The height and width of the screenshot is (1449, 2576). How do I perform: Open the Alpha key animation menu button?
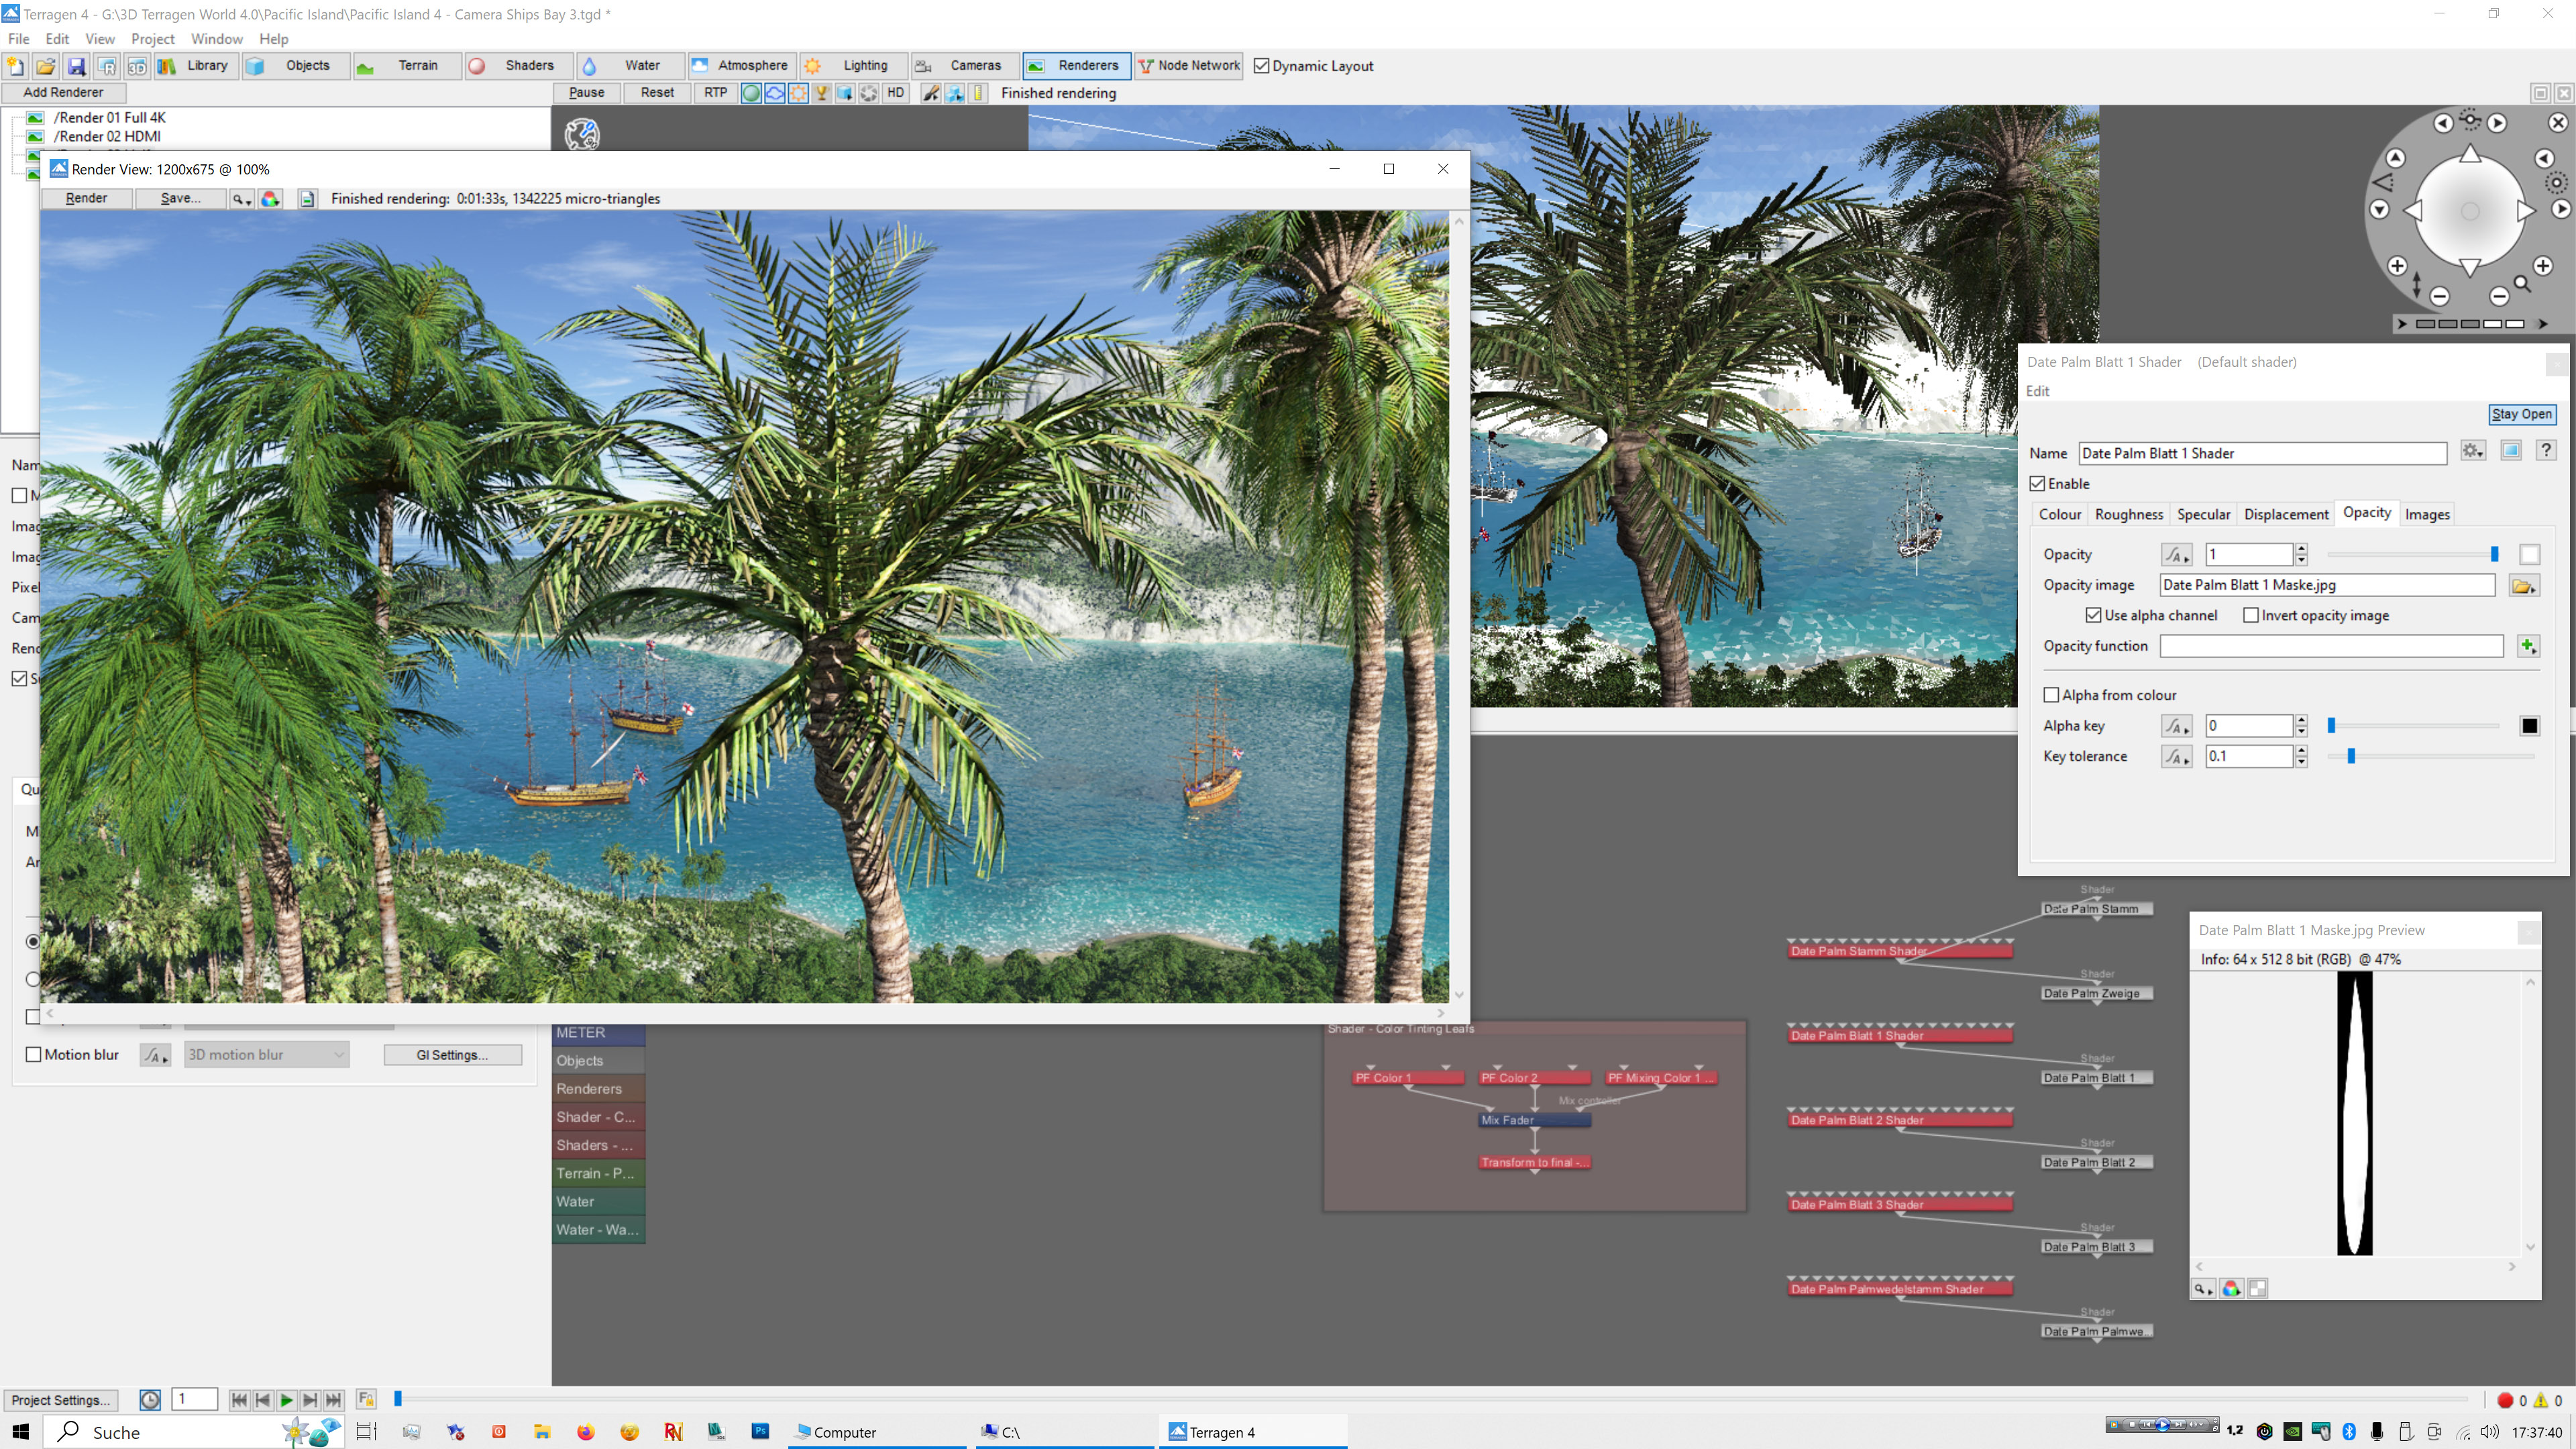click(2176, 726)
